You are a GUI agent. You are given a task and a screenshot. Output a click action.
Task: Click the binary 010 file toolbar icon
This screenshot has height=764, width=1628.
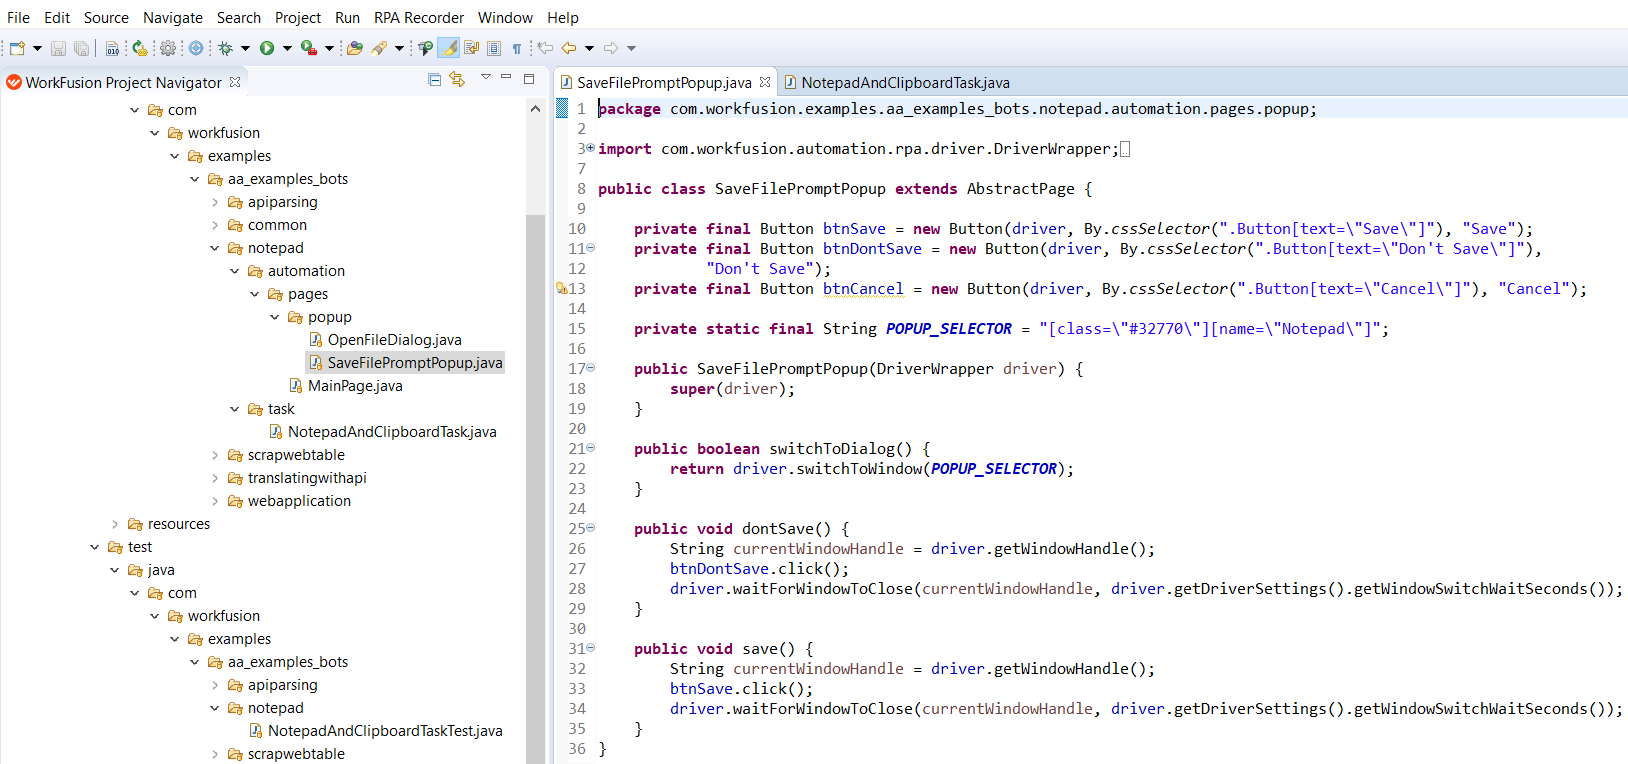(113, 48)
